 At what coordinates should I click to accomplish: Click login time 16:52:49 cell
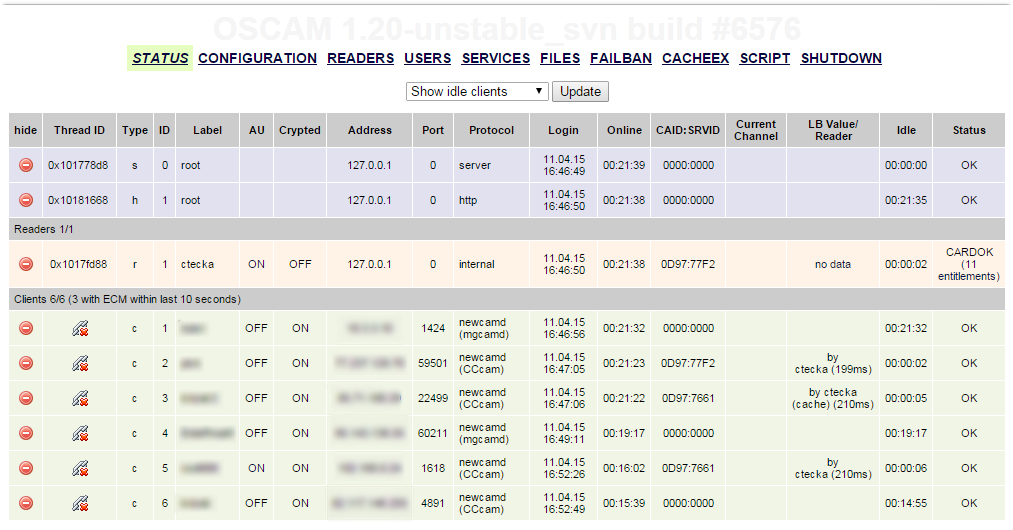564,503
